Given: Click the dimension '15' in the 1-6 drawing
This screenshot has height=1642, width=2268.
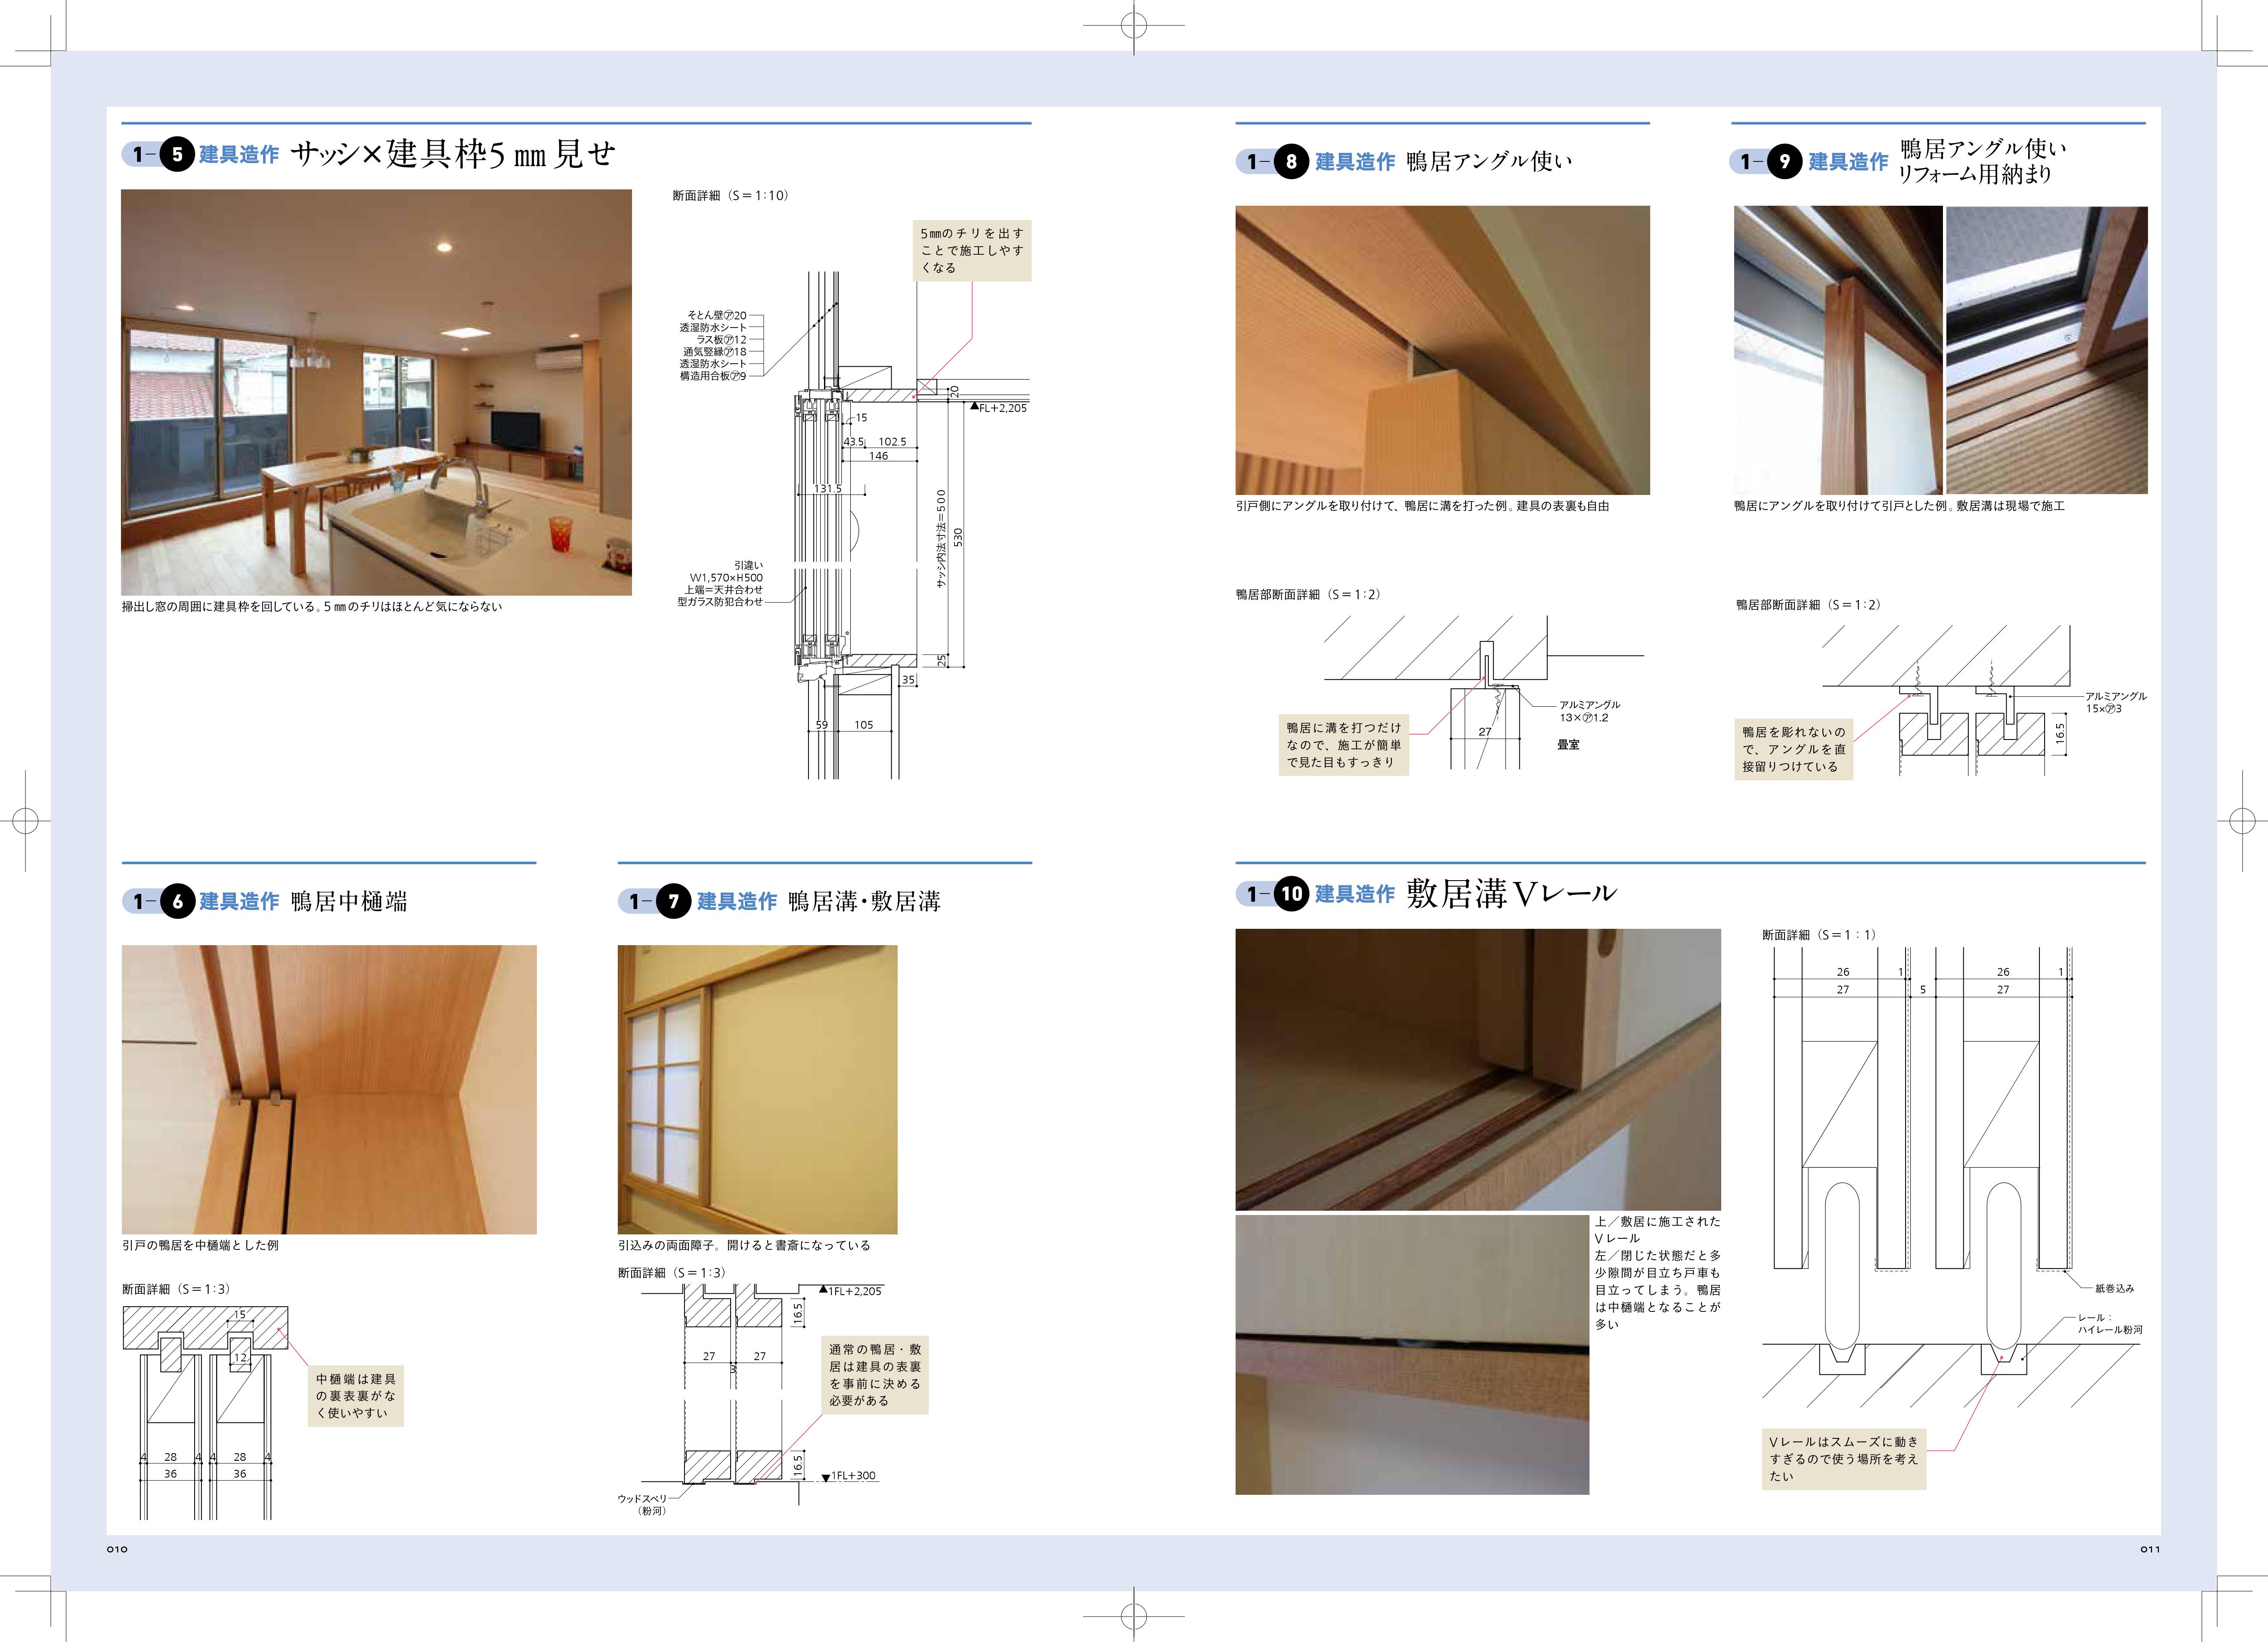Looking at the screenshot, I should pos(239,1315).
